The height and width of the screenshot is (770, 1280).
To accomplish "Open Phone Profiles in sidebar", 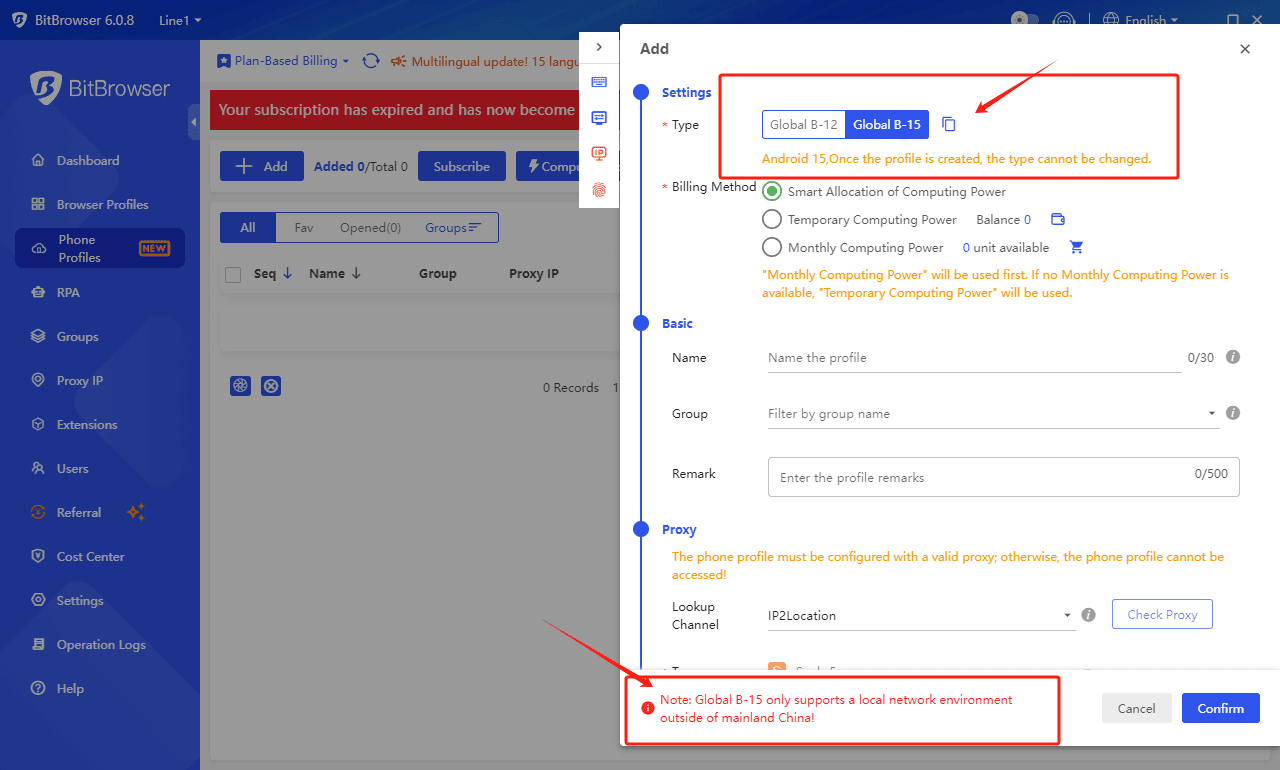I will (100, 248).
